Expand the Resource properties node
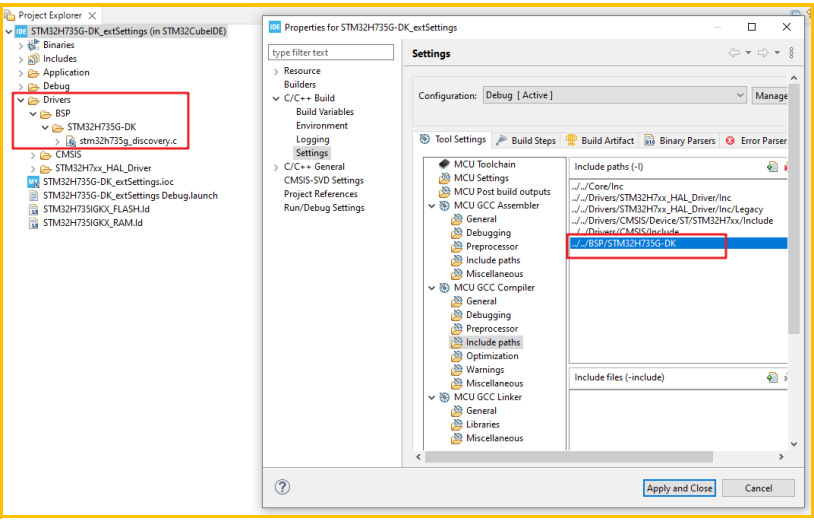 click(x=276, y=71)
